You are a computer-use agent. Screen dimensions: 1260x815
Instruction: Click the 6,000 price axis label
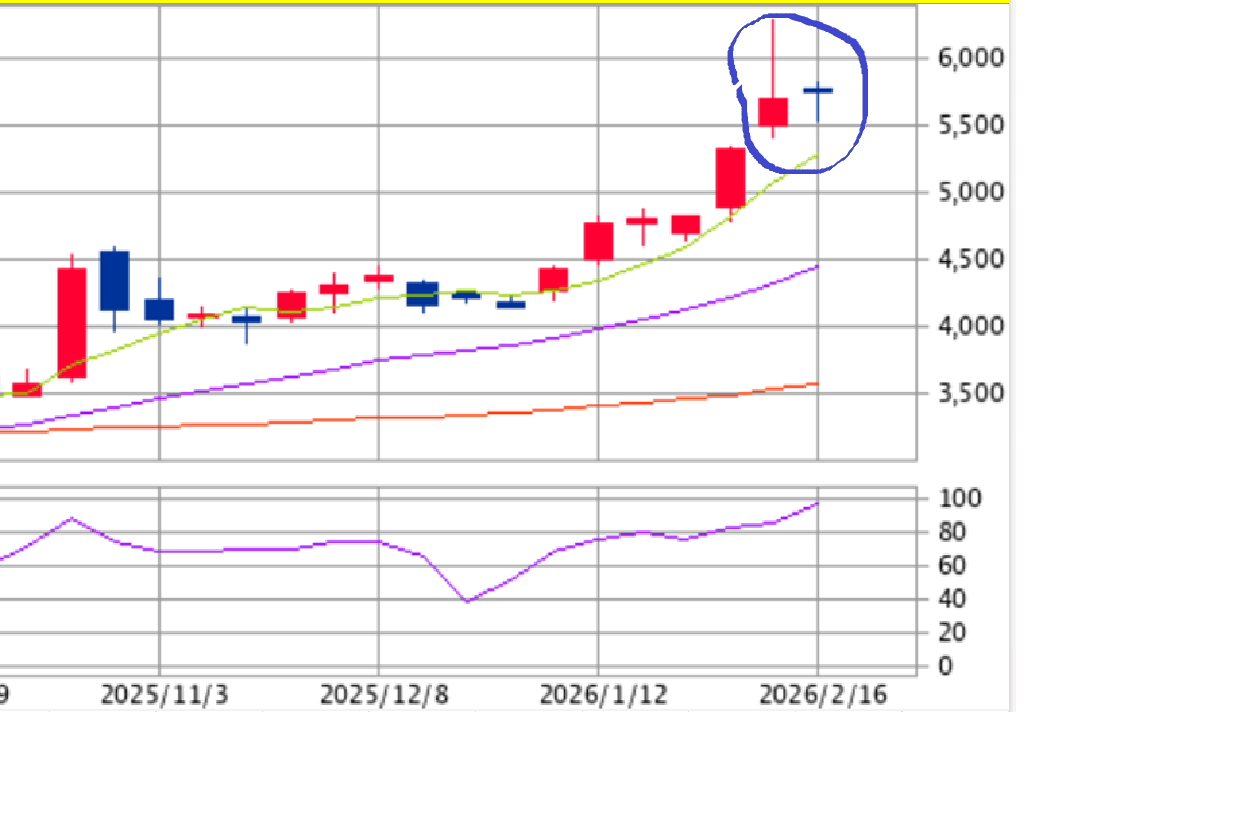(970, 58)
